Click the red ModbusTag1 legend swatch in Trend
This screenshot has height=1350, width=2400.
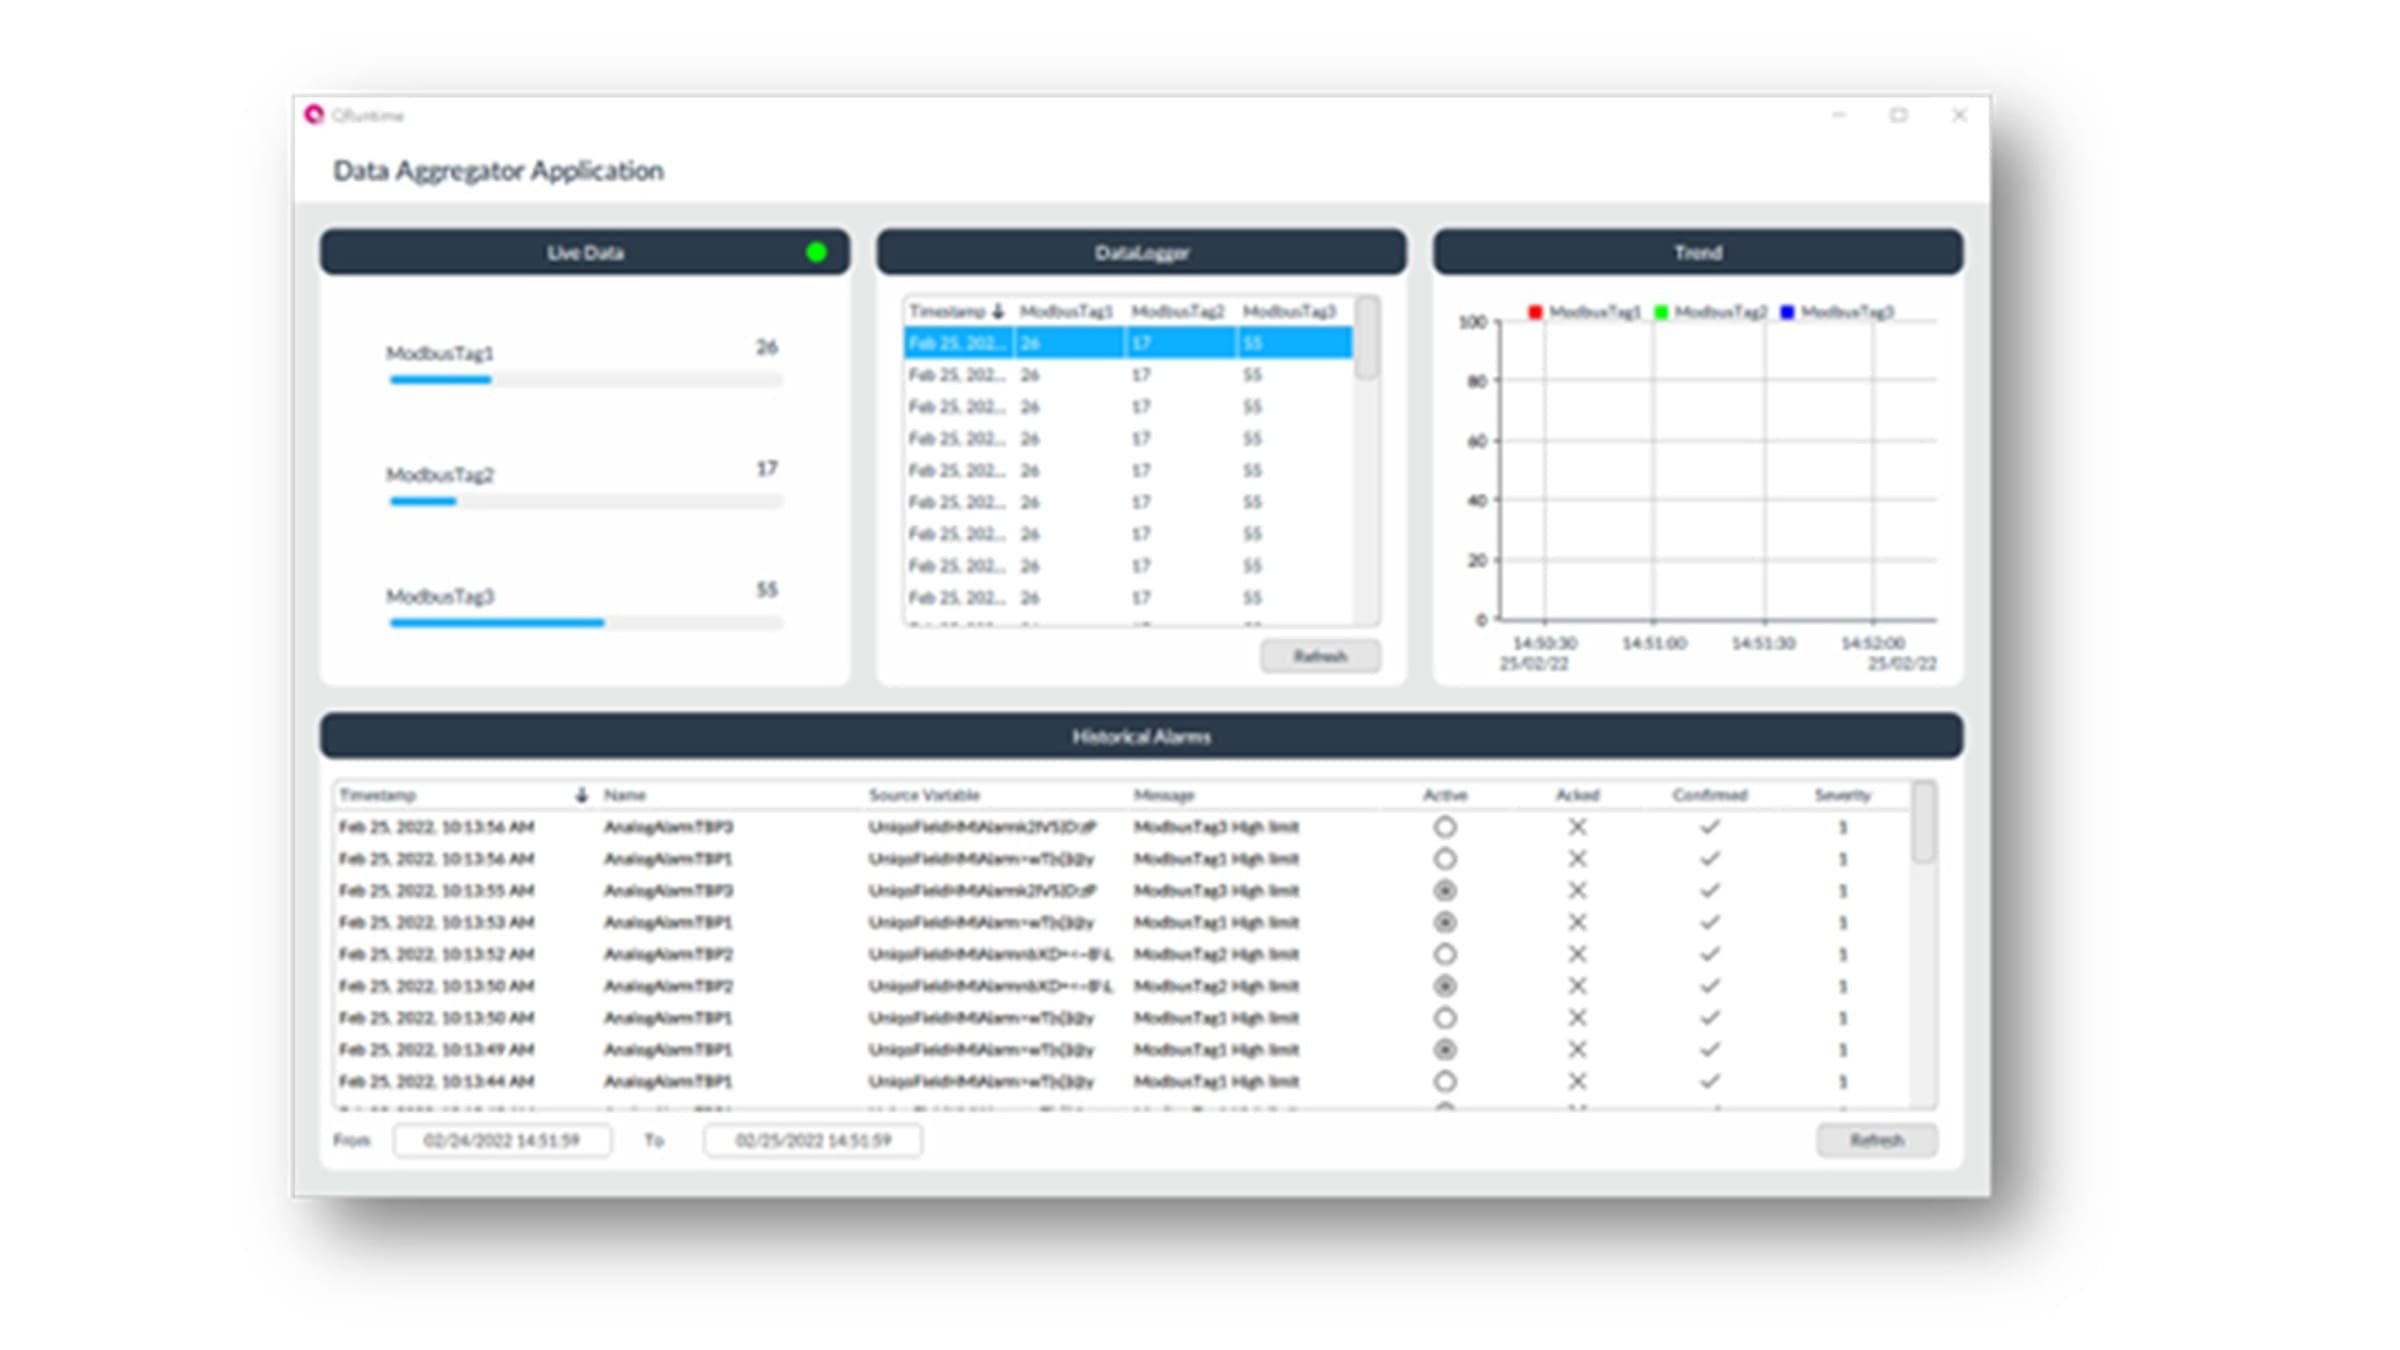[x=1535, y=312]
